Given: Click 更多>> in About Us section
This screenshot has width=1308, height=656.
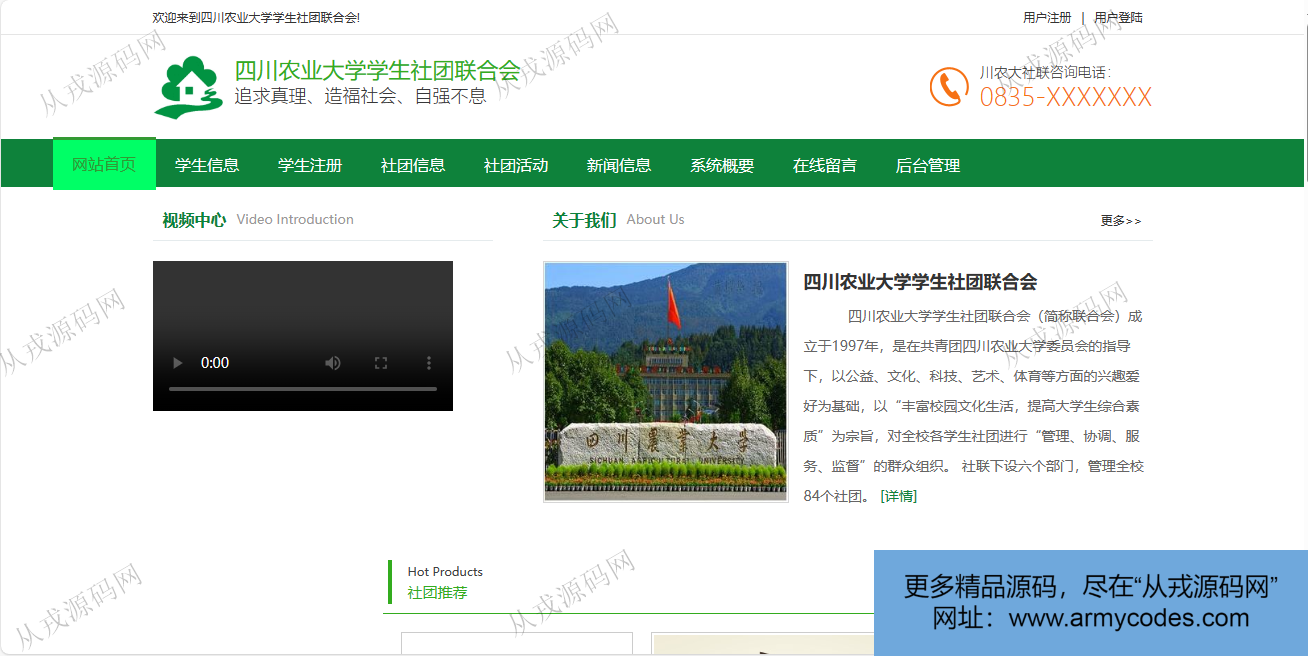Looking at the screenshot, I should tap(1121, 220).
